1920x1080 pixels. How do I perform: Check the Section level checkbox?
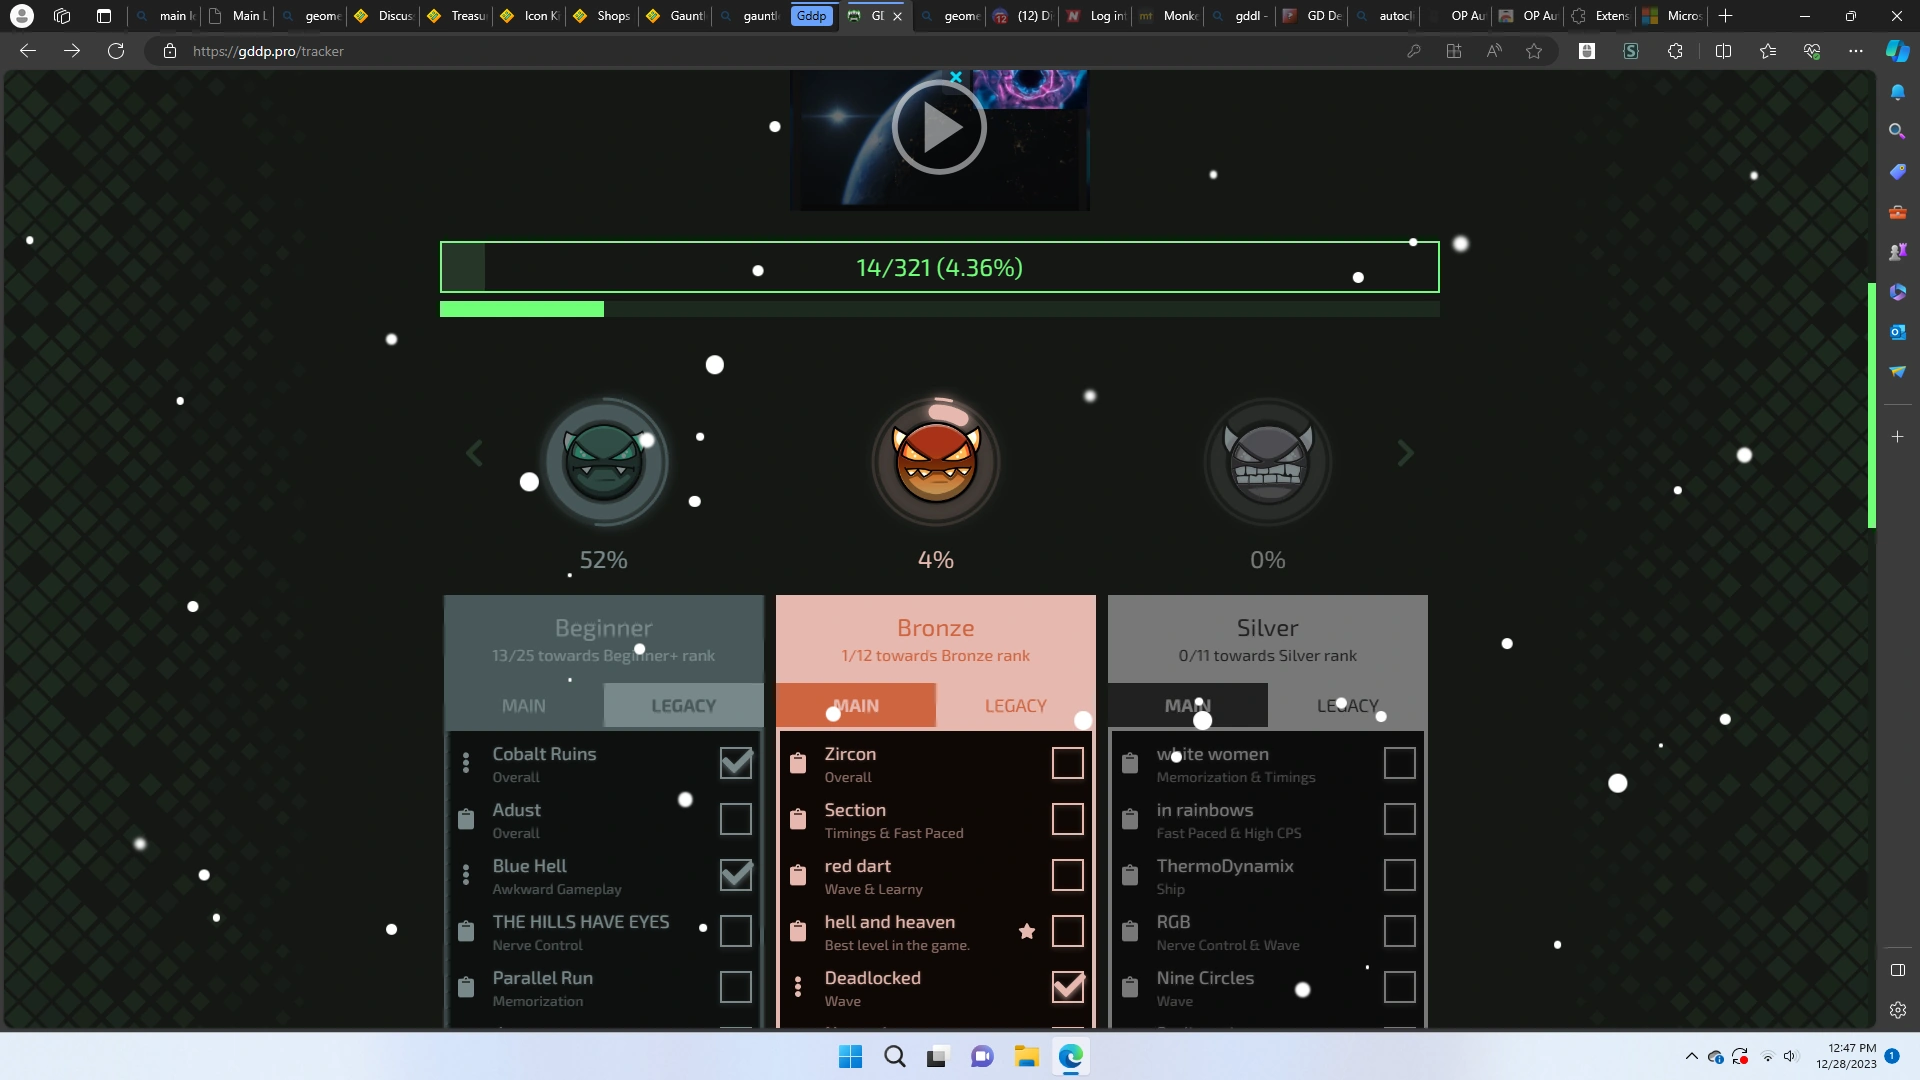(1067, 819)
